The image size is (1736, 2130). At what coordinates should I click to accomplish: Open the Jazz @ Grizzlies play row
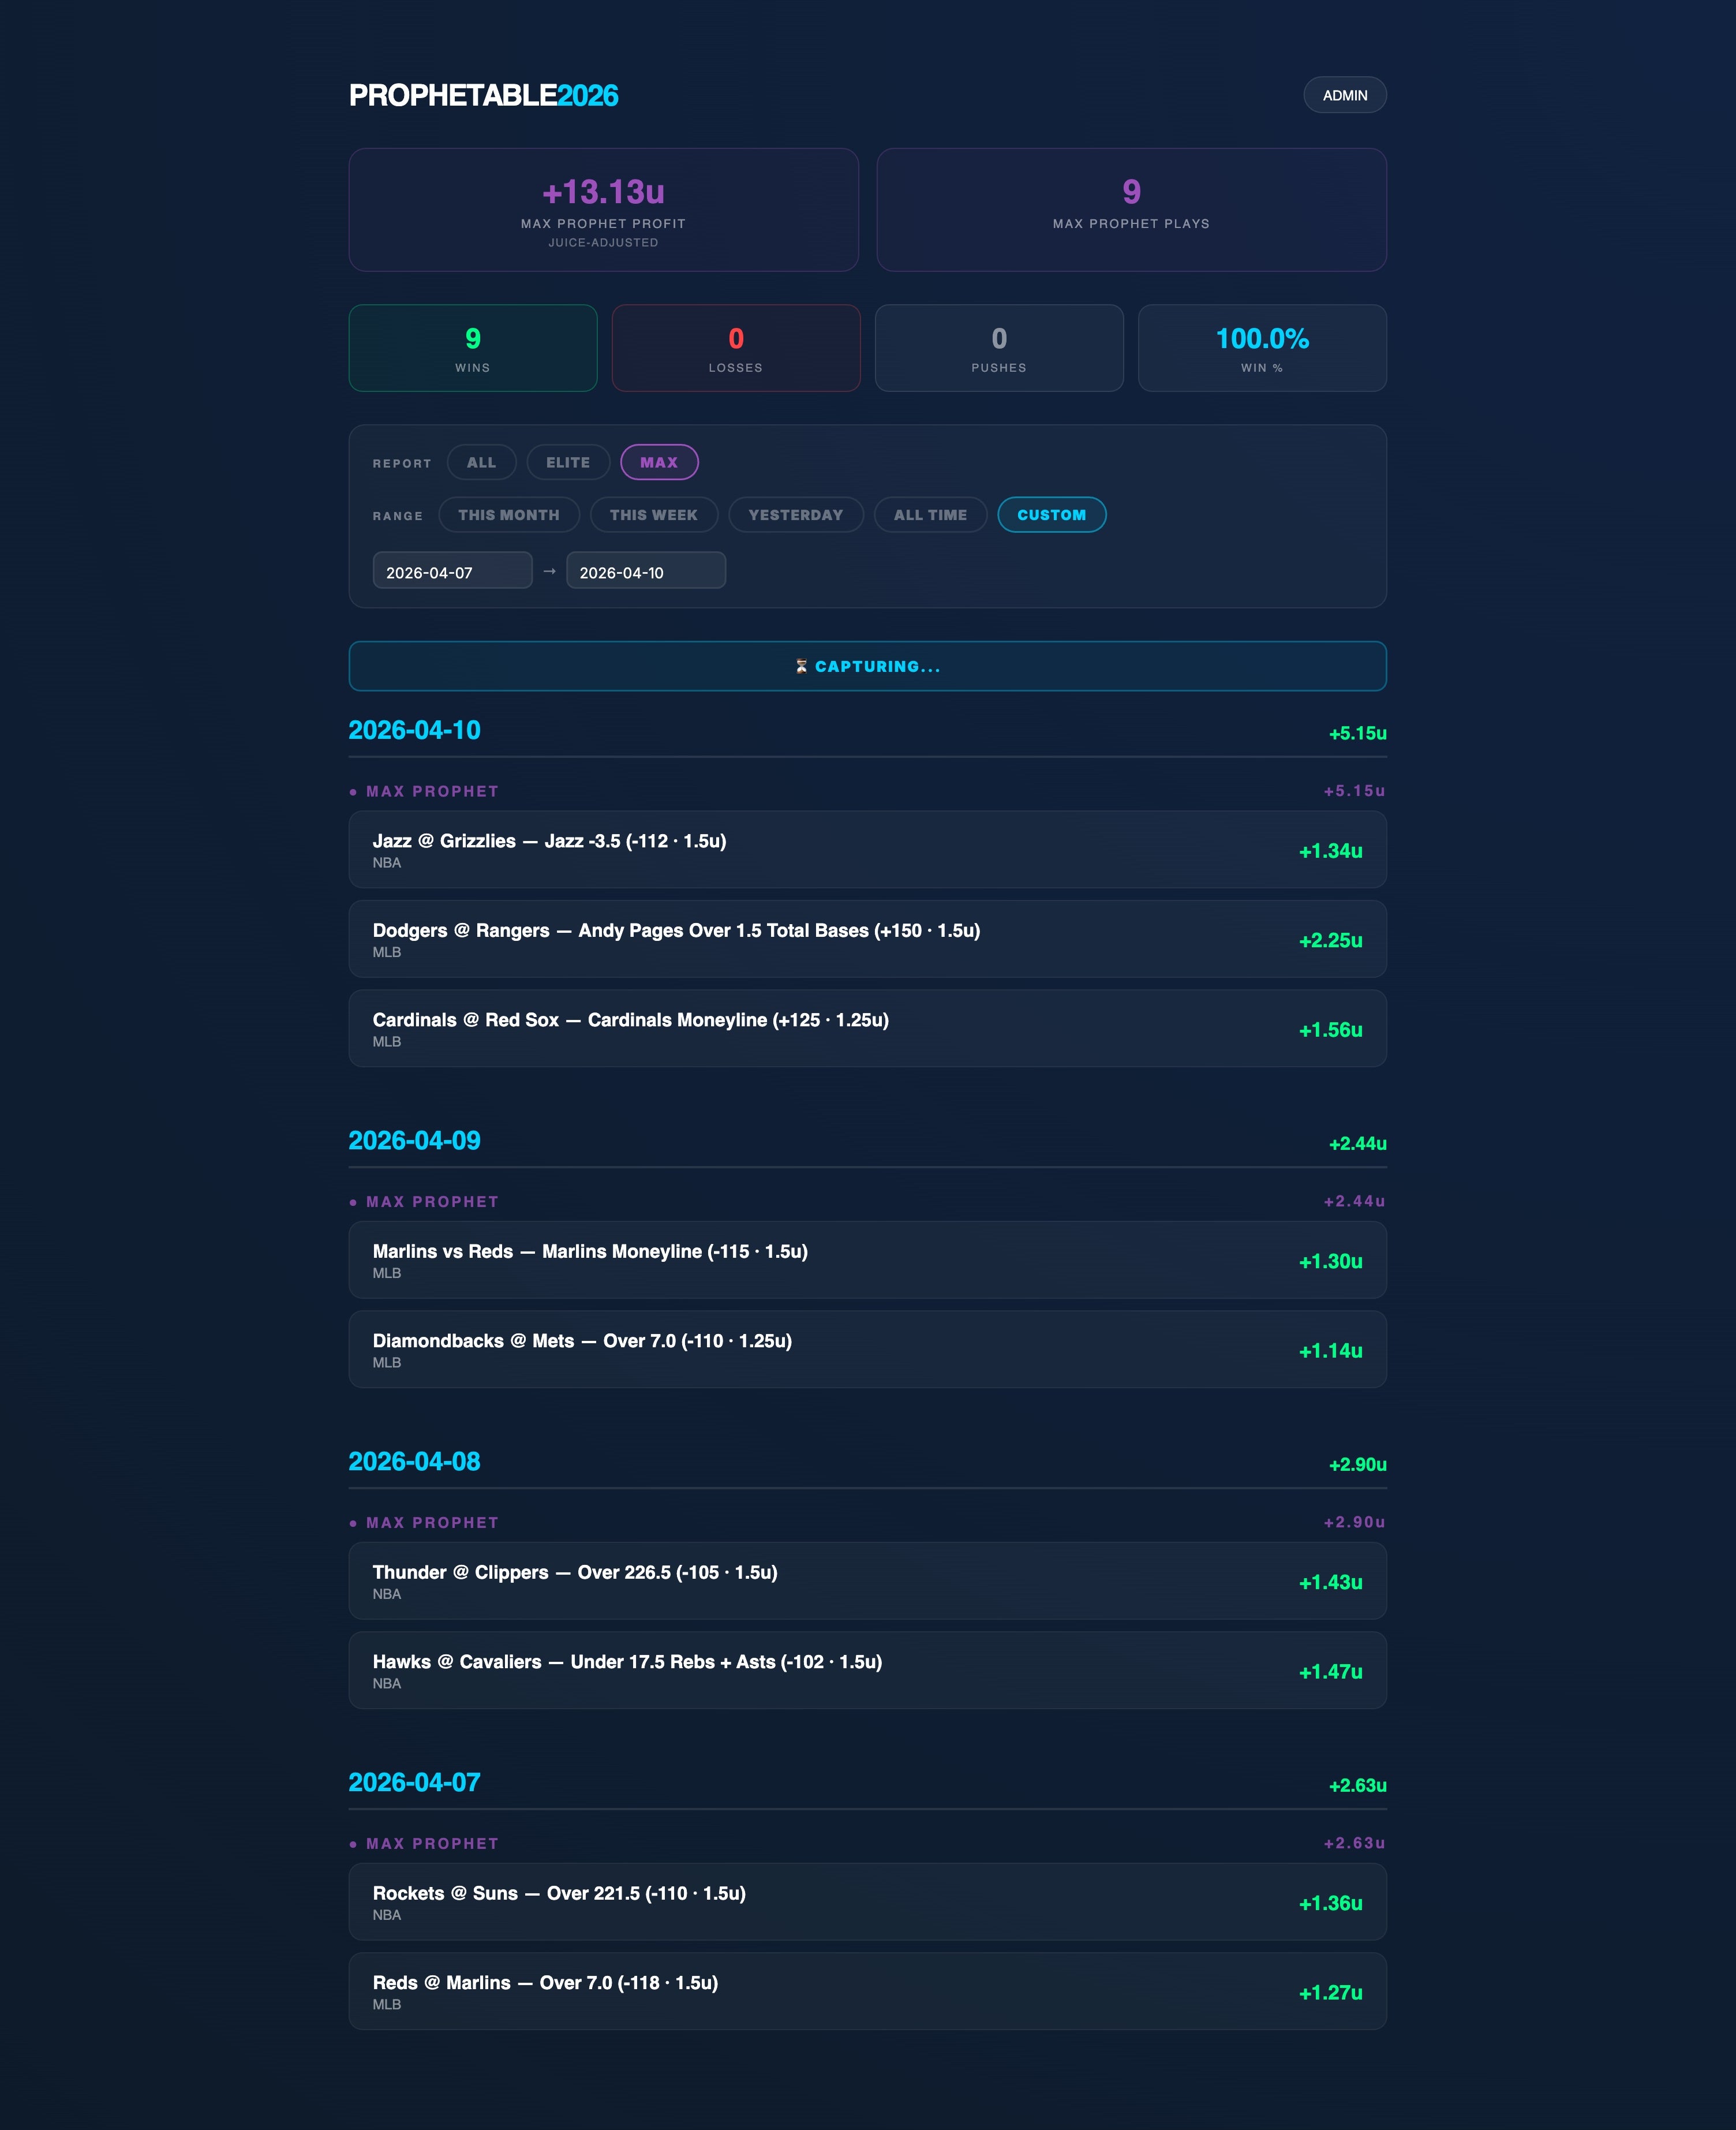click(x=867, y=850)
